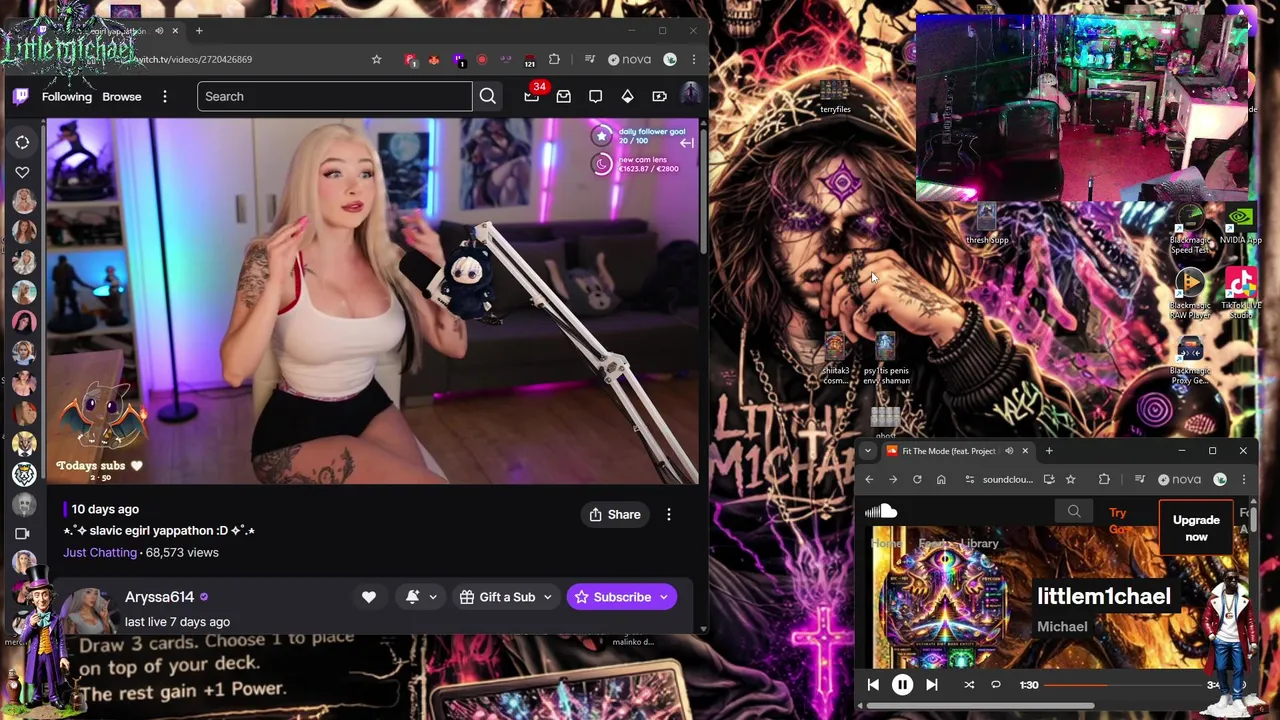Go to Following on Twitch
This screenshot has width=1280, height=720.
66,96
